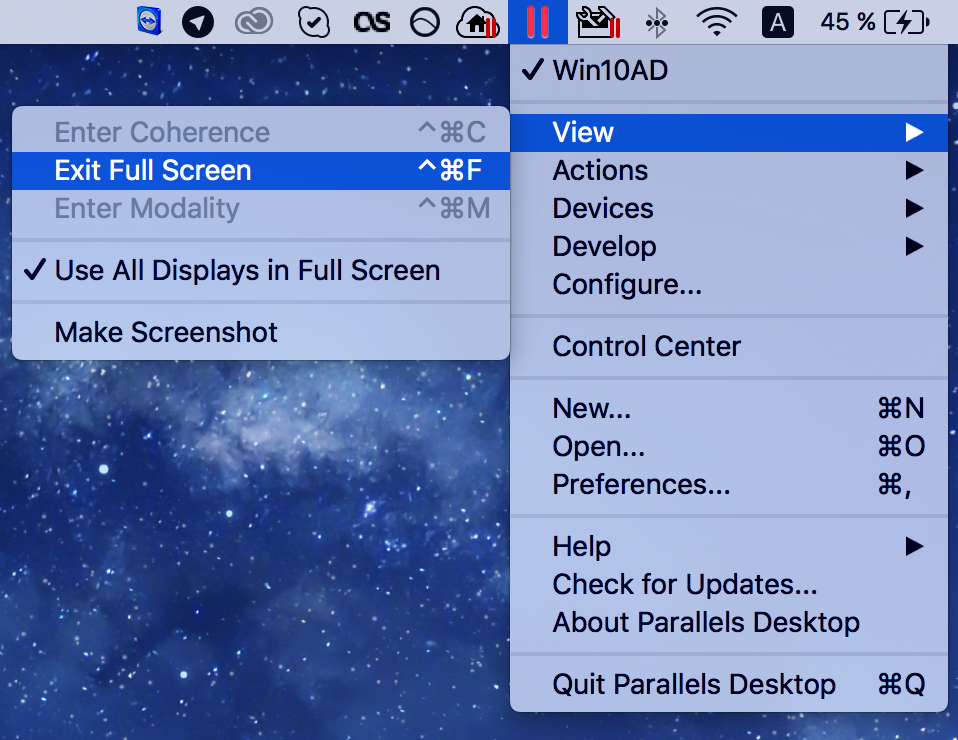Click the circular slashed globe menu bar icon
Viewport: 958px width, 740px height.
425,23
